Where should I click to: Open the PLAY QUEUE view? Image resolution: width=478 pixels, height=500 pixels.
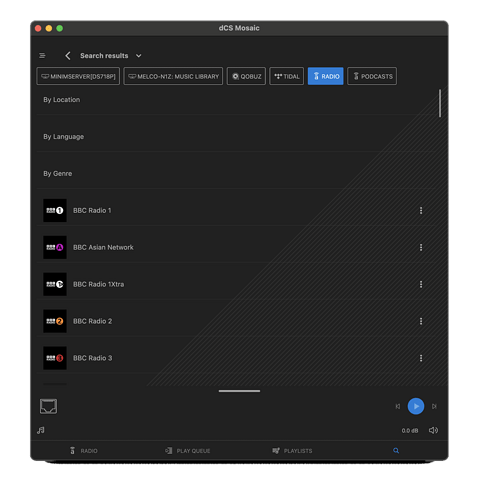tap(188, 451)
